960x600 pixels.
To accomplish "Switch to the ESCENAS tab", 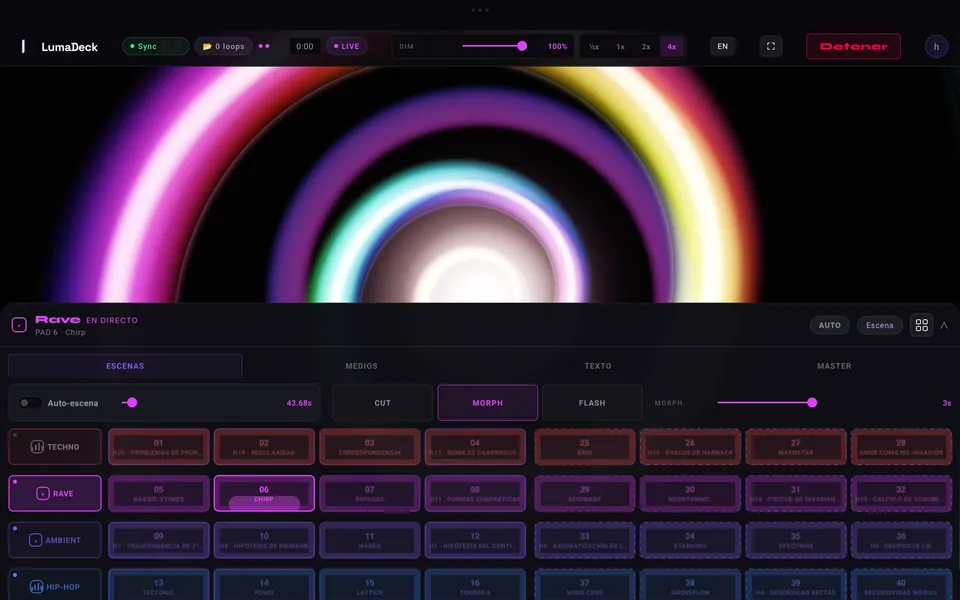I will pyautogui.click(x=125, y=366).
